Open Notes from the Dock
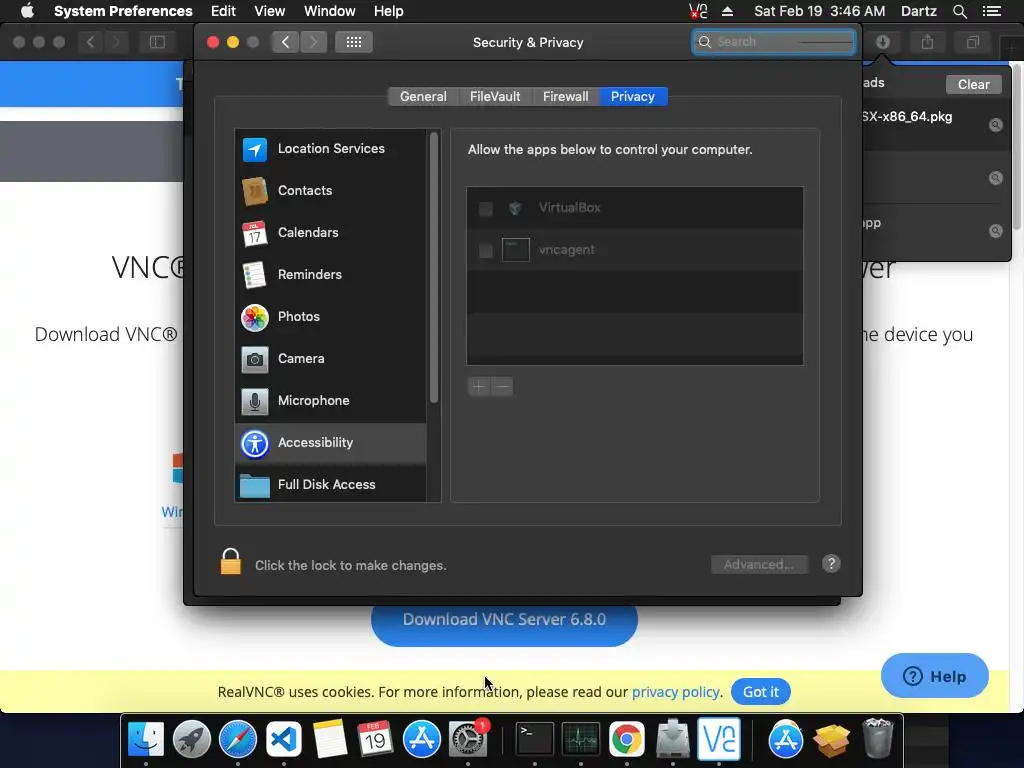Viewport: 1024px width, 768px height. [x=330, y=739]
